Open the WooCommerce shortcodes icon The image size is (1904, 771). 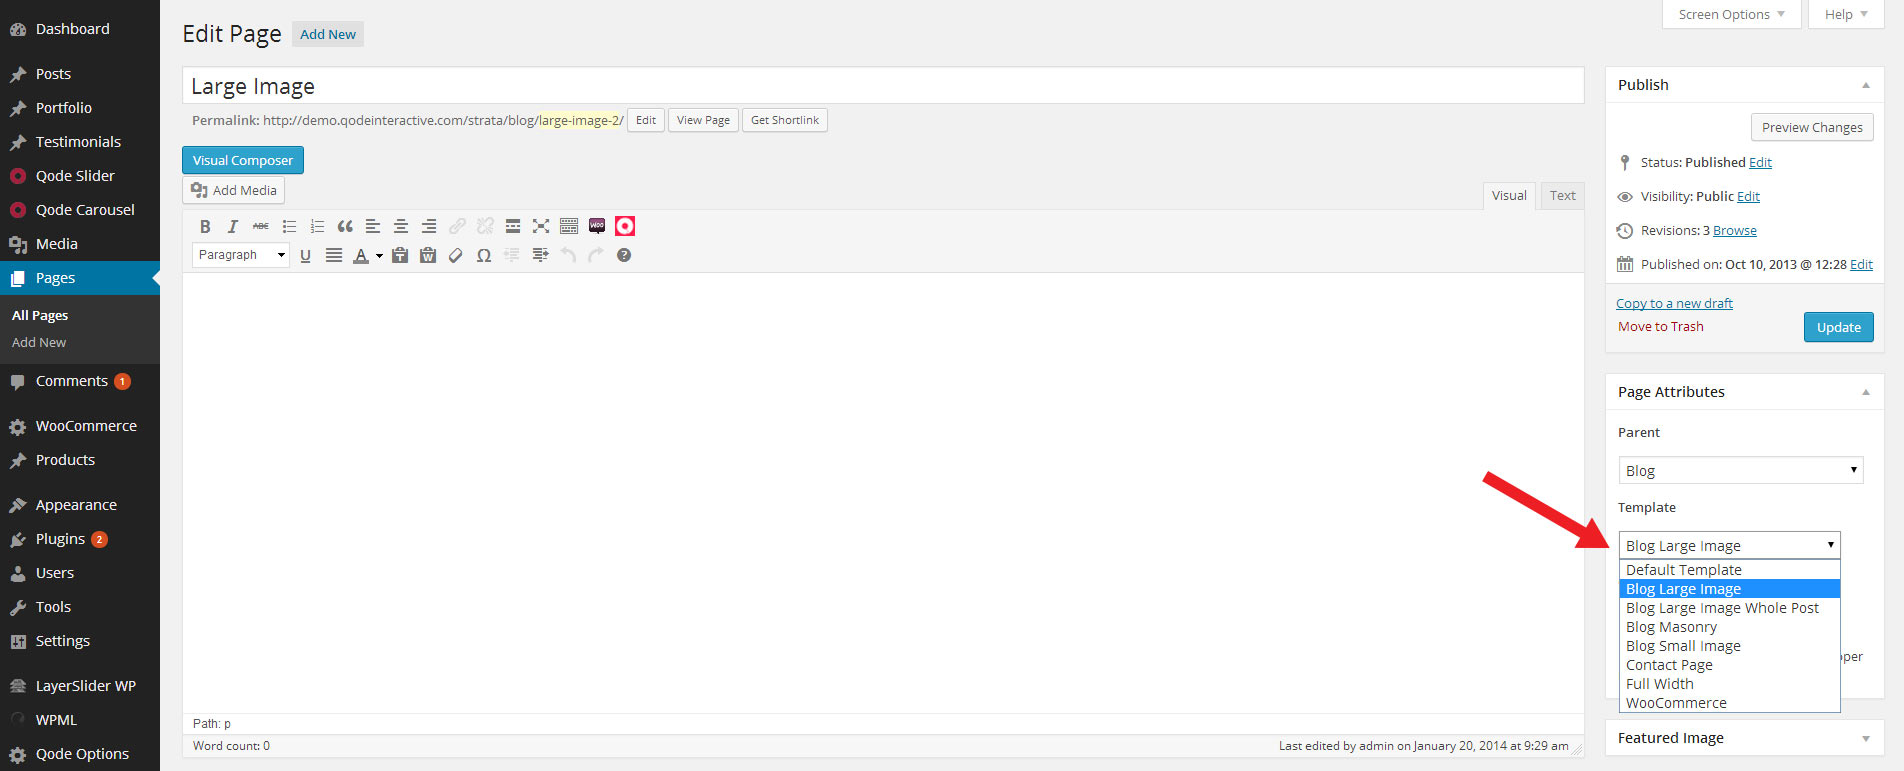597,226
